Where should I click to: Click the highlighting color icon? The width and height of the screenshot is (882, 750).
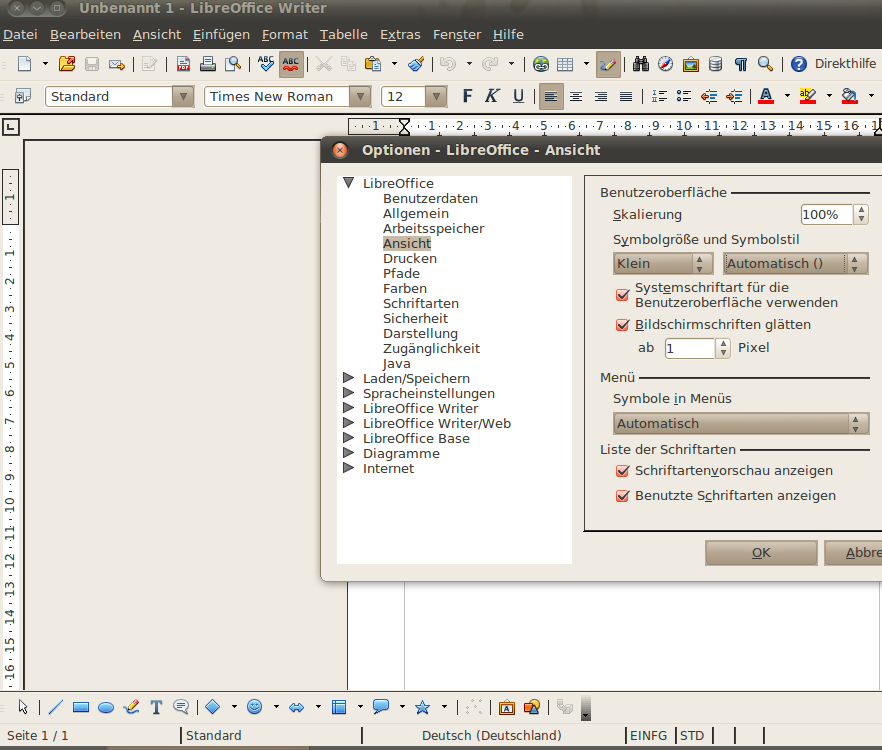pos(808,96)
